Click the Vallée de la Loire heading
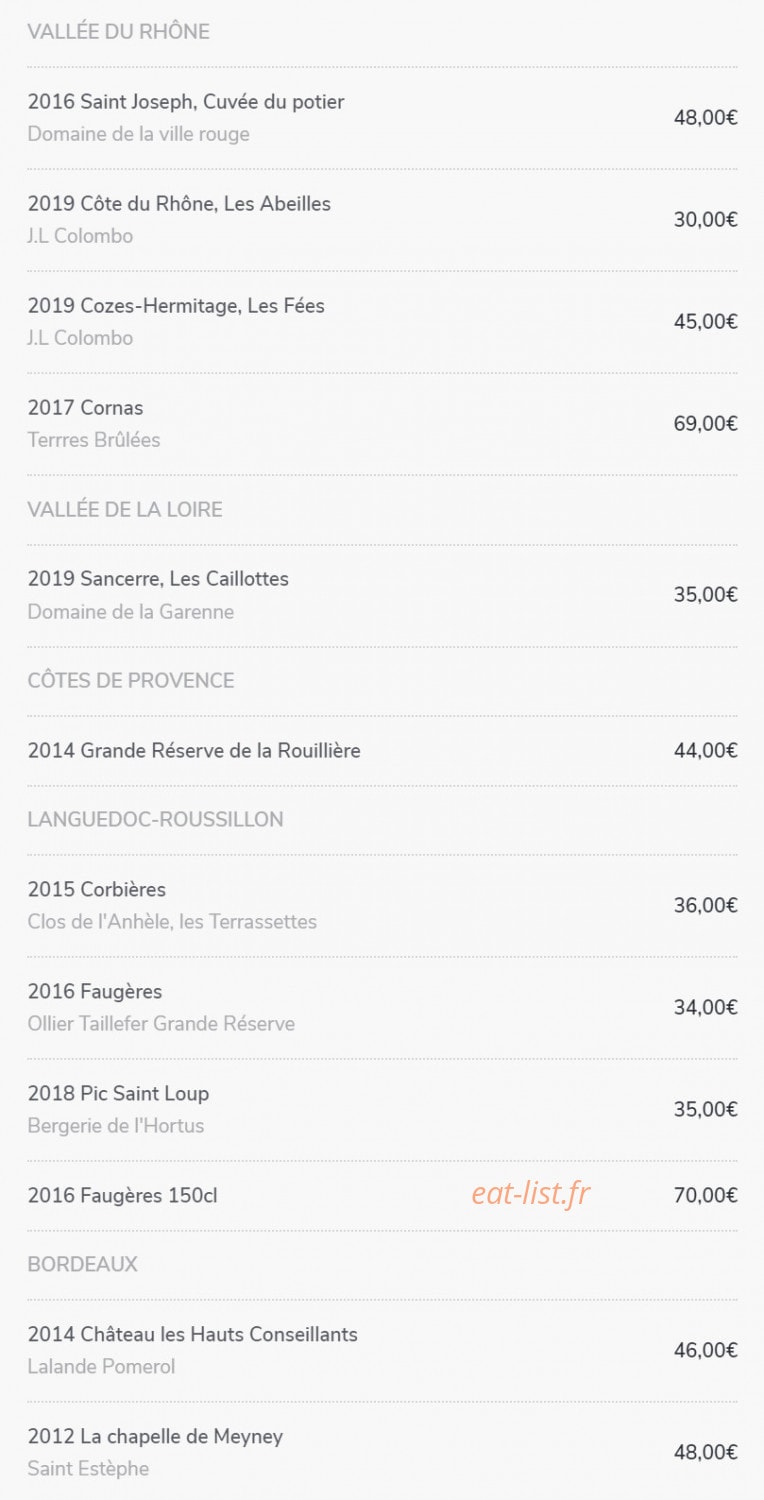 click(x=125, y=510)
